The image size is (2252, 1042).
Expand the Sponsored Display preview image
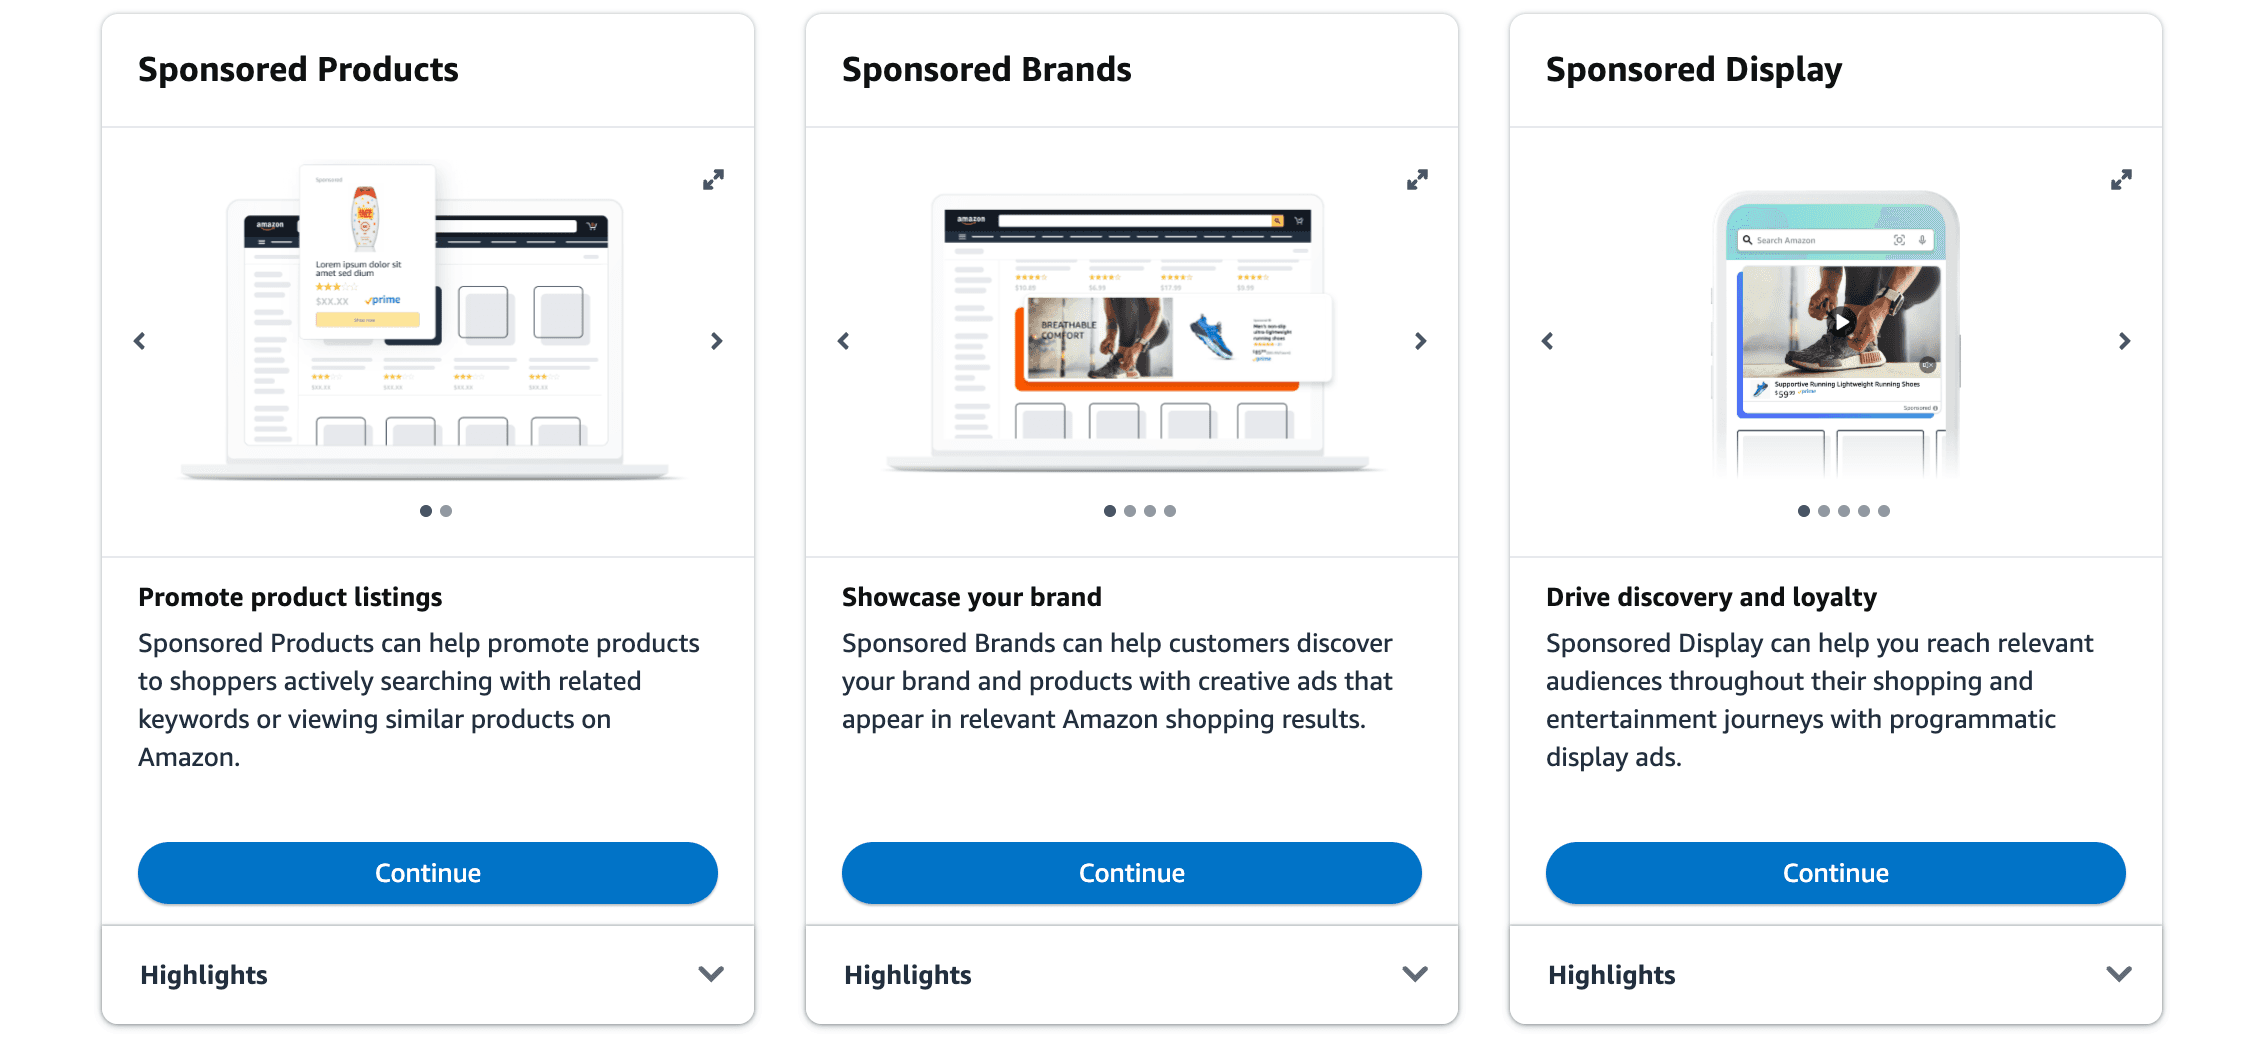2122,180
